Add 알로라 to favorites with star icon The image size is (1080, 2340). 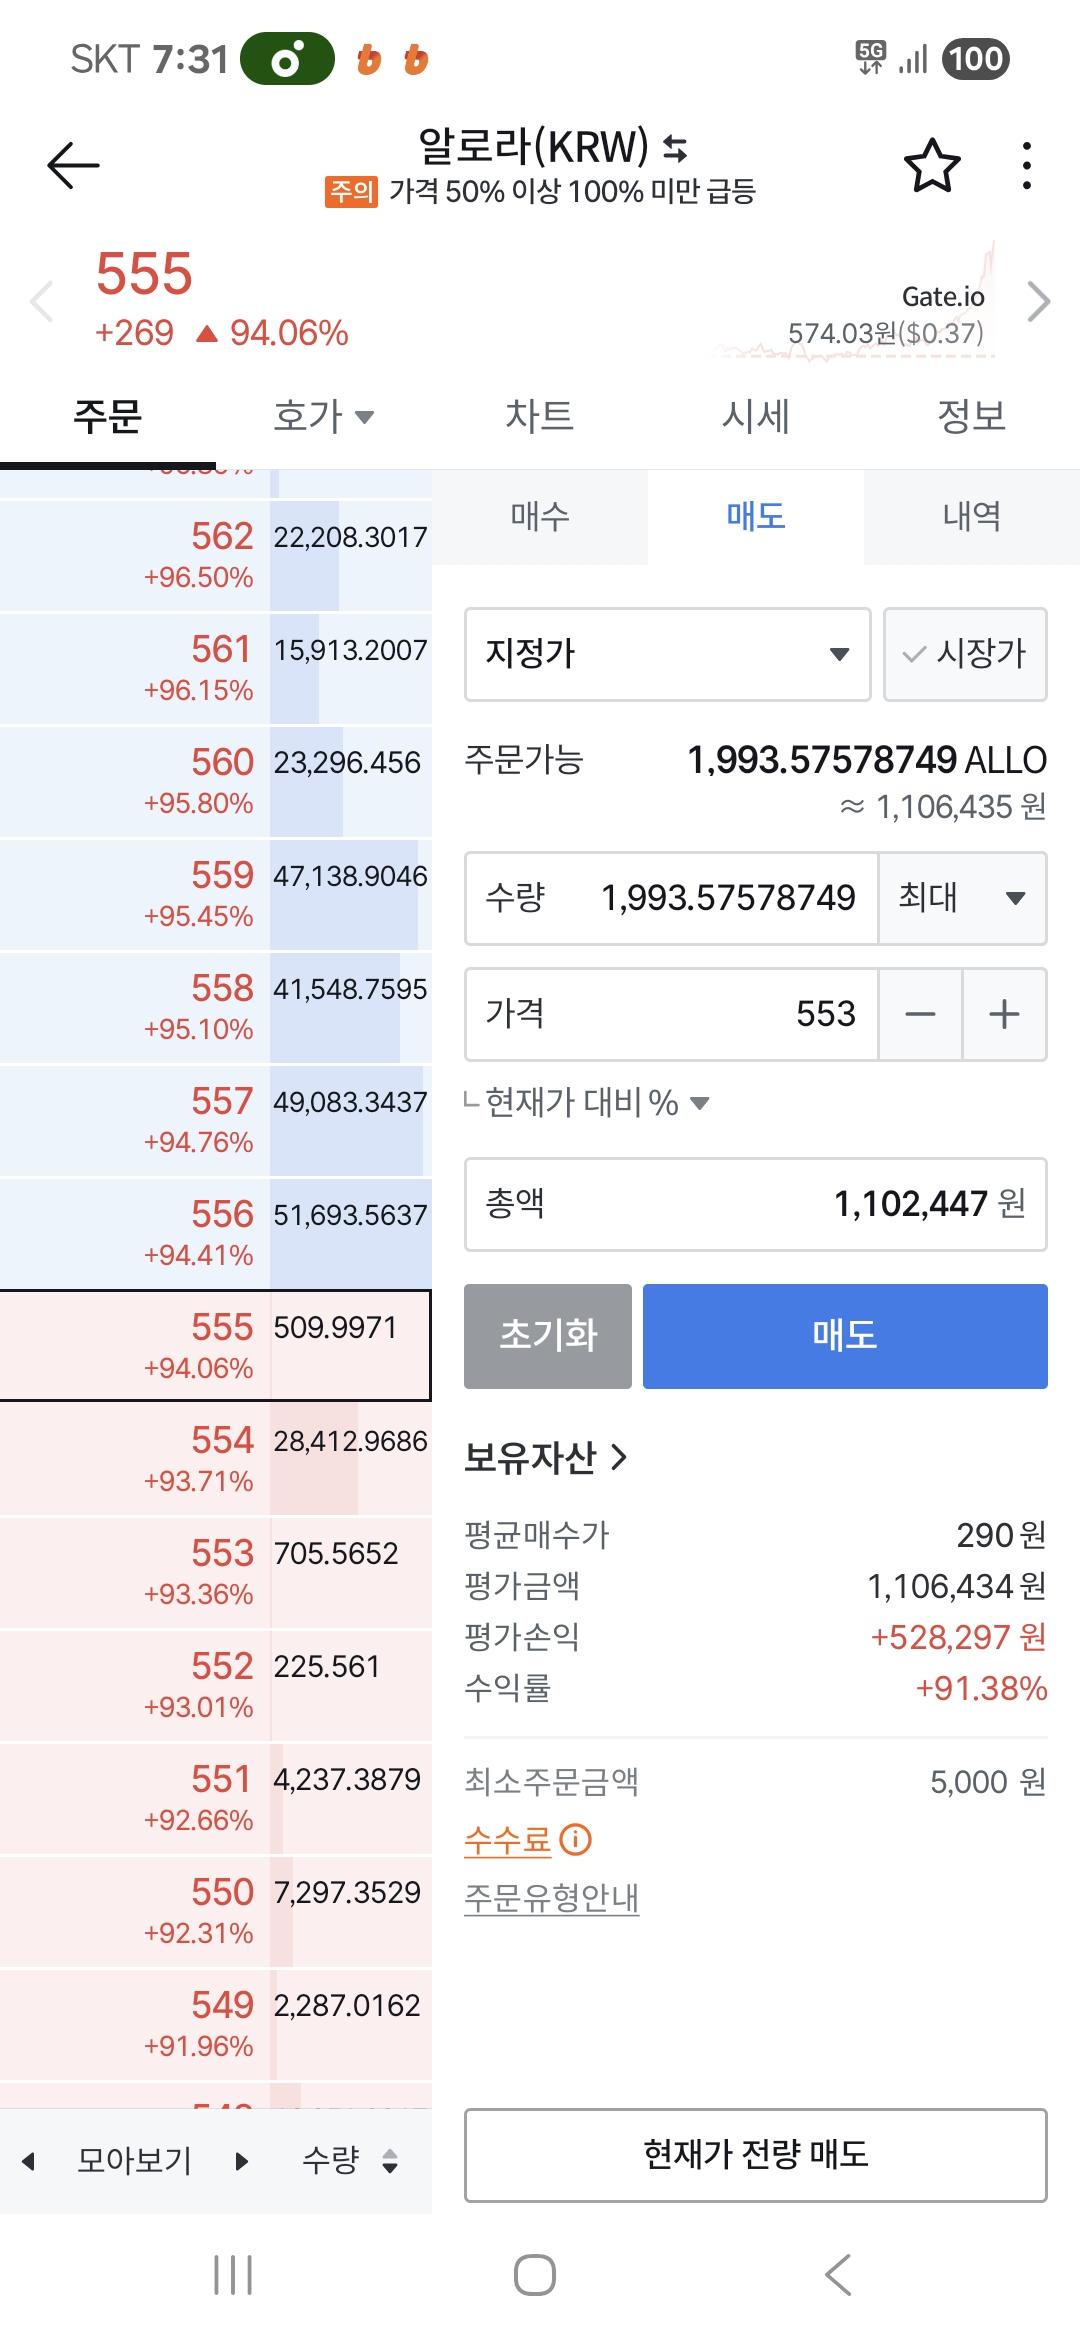click(932, 165)
